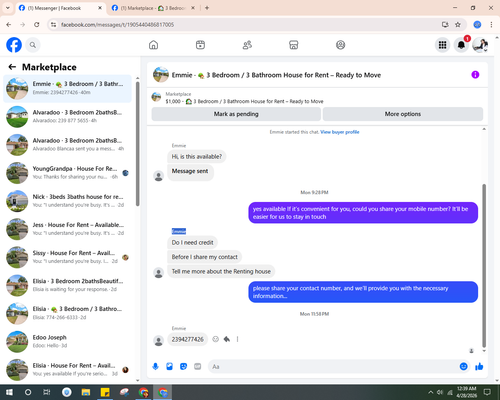Open more options for 2394277426 message
The height and width of the screenshot is (400, 500).
(237, 339)
